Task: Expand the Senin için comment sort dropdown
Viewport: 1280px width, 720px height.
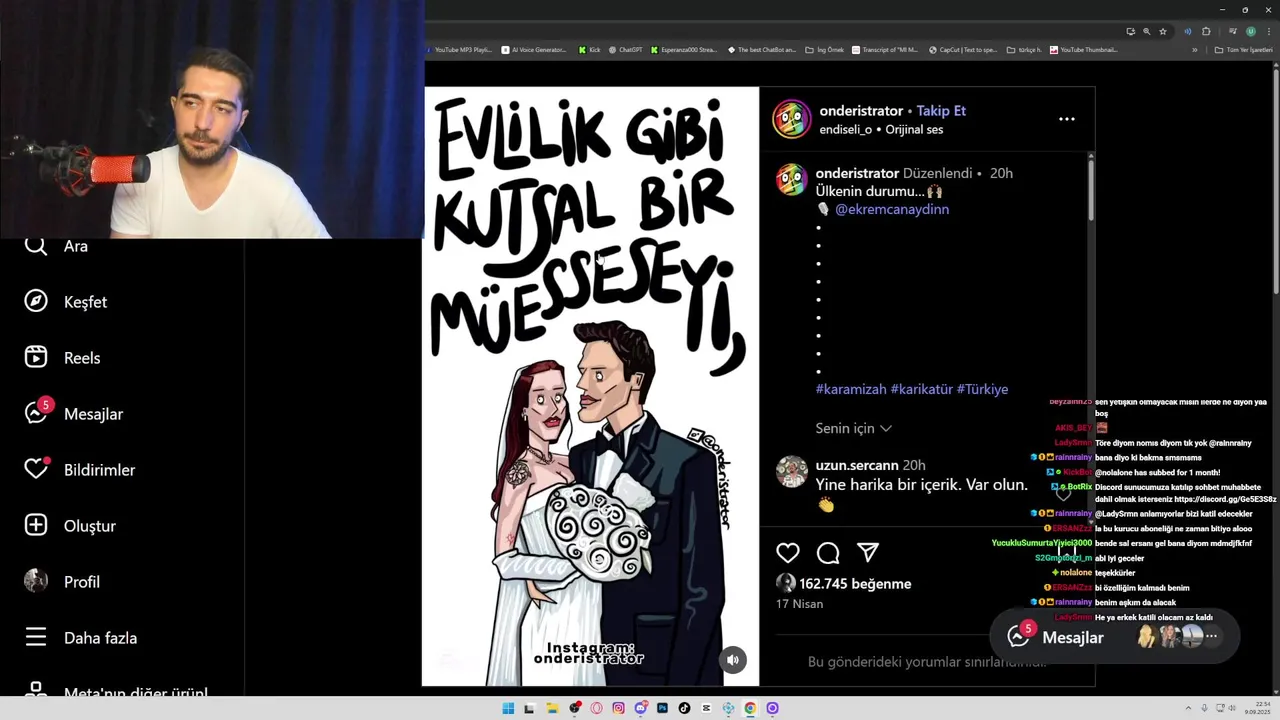Action: coord(854,428)
